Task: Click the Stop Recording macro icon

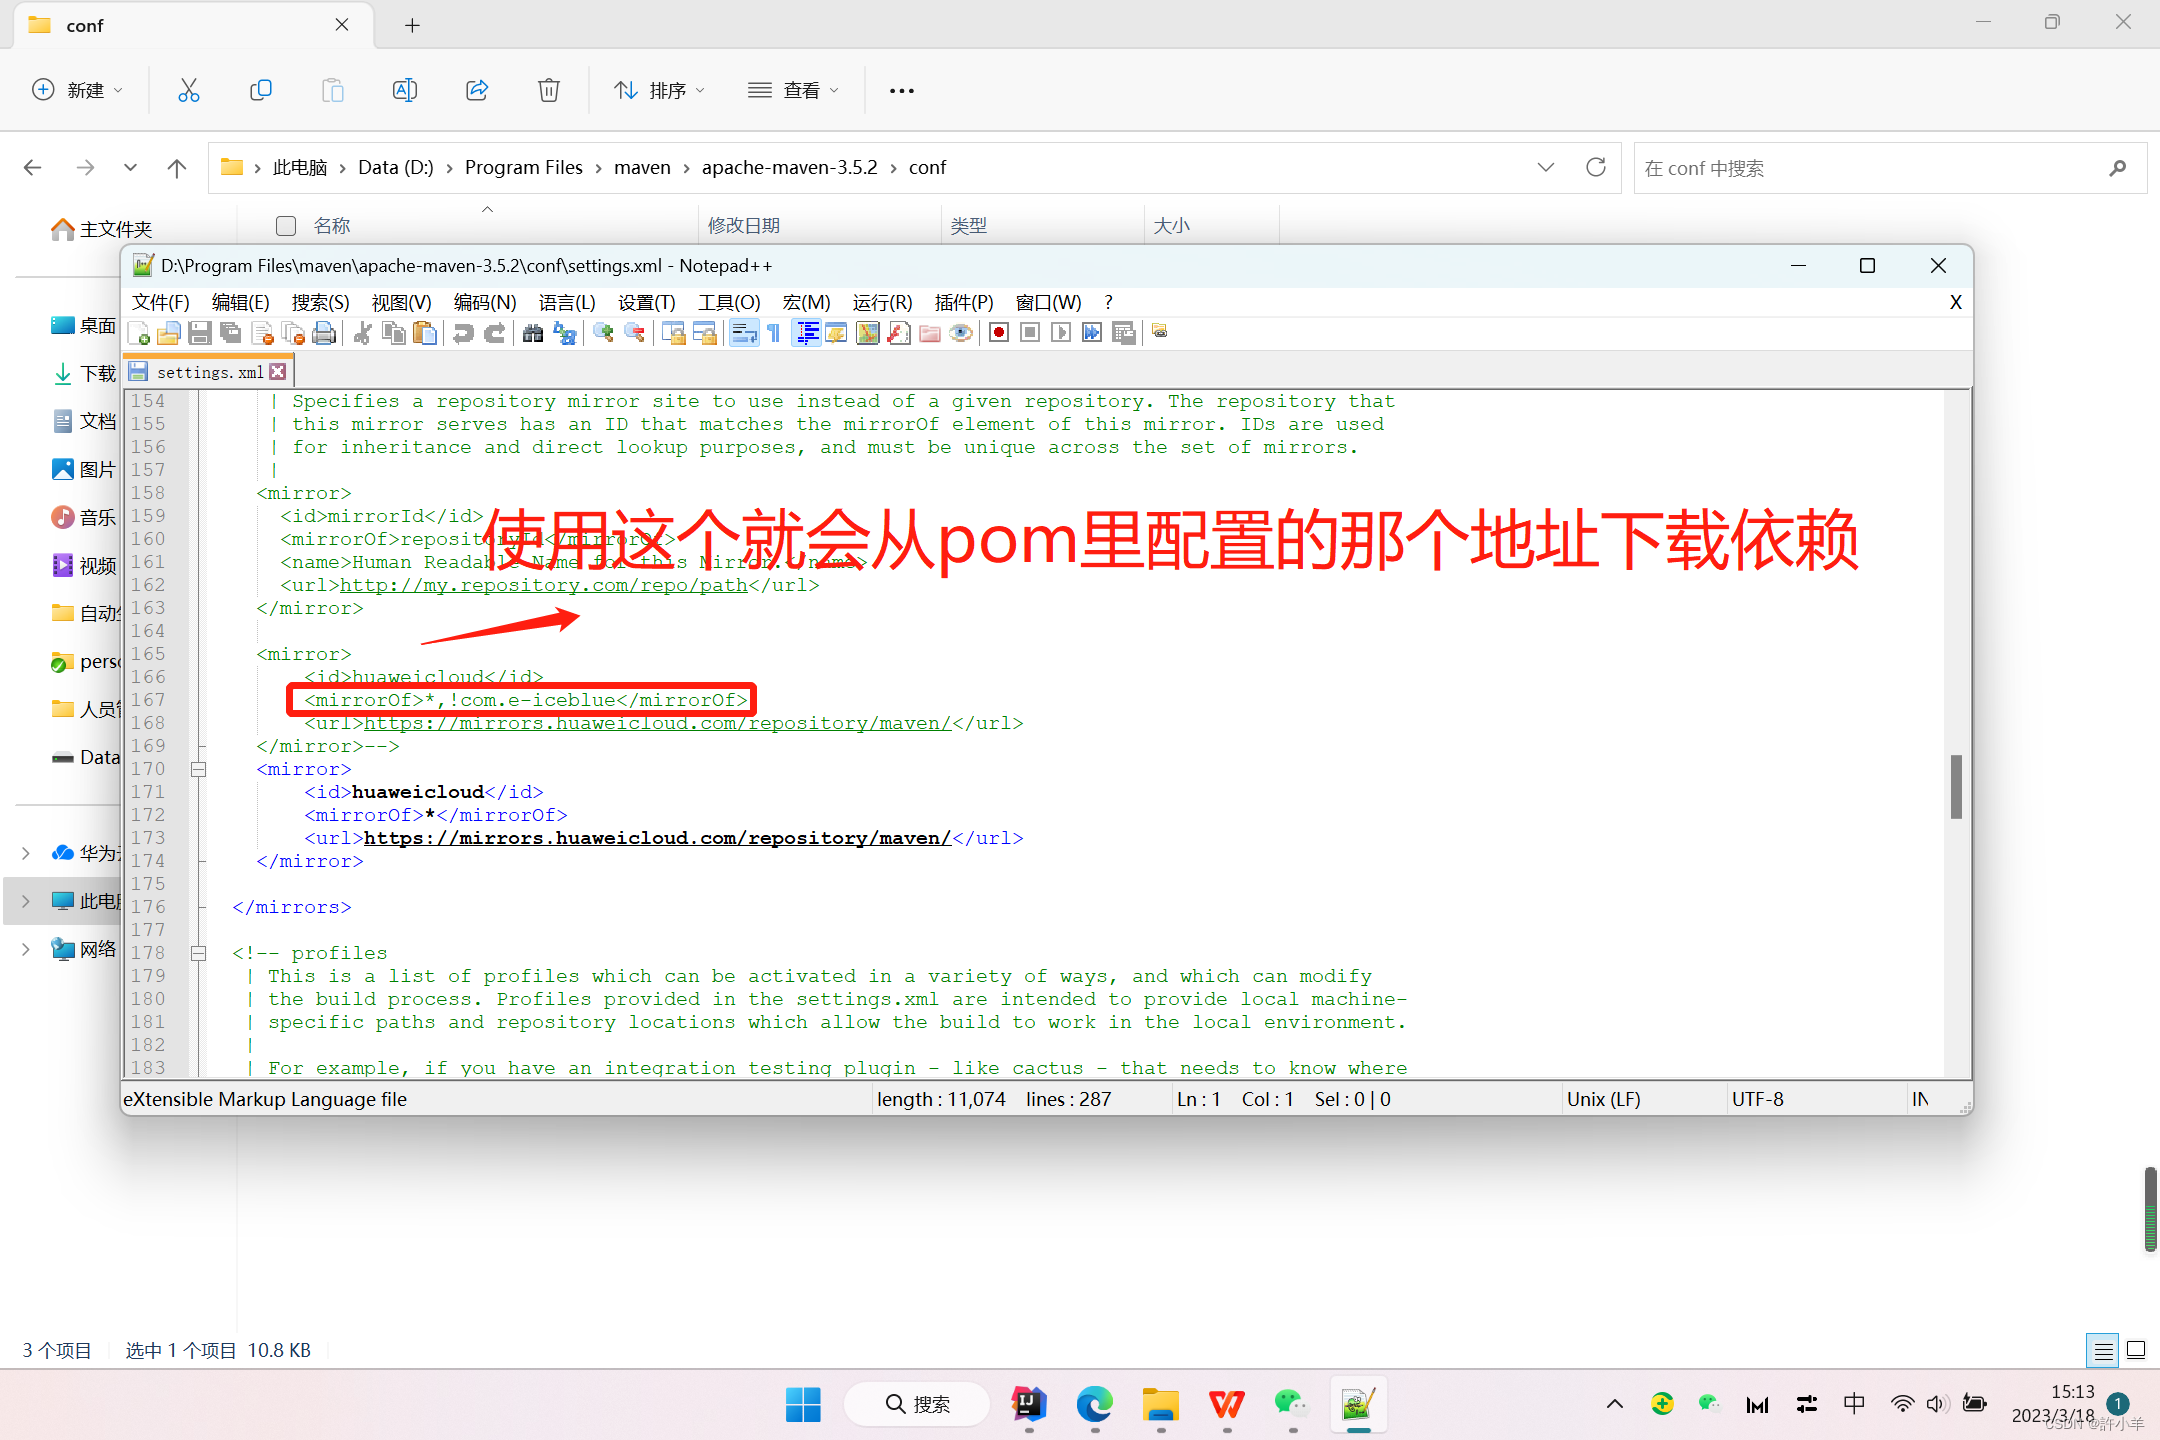Action: [x=1030, y=333]
